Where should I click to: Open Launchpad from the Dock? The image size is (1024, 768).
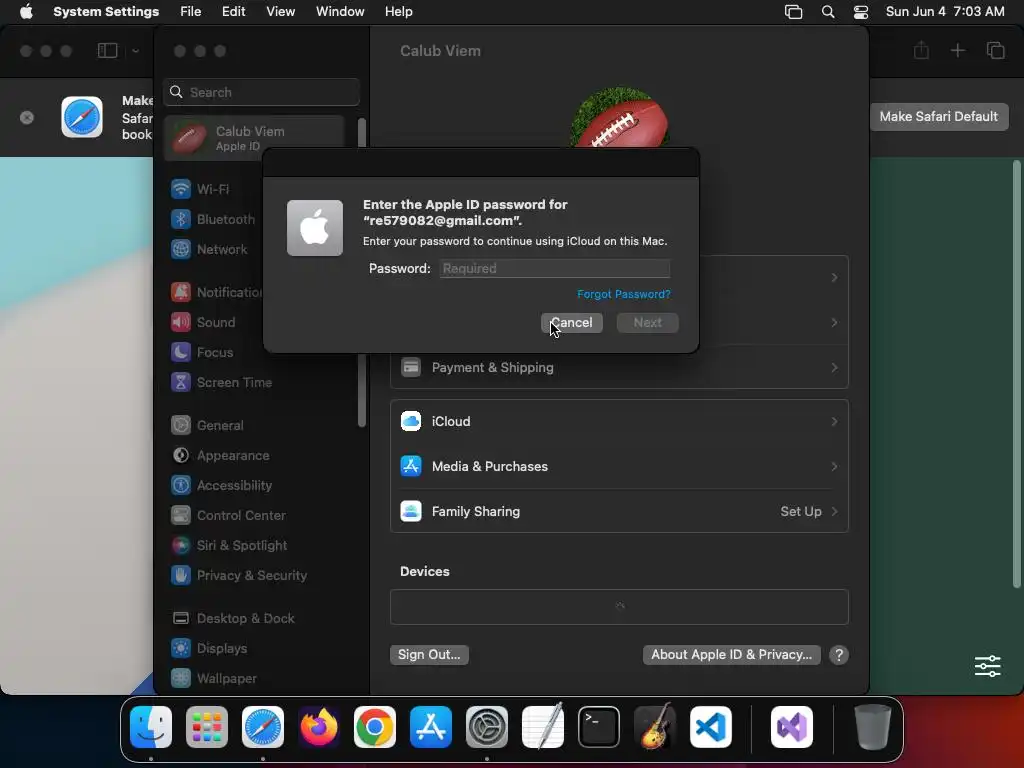pyautogui.click(x=207, y=727)
